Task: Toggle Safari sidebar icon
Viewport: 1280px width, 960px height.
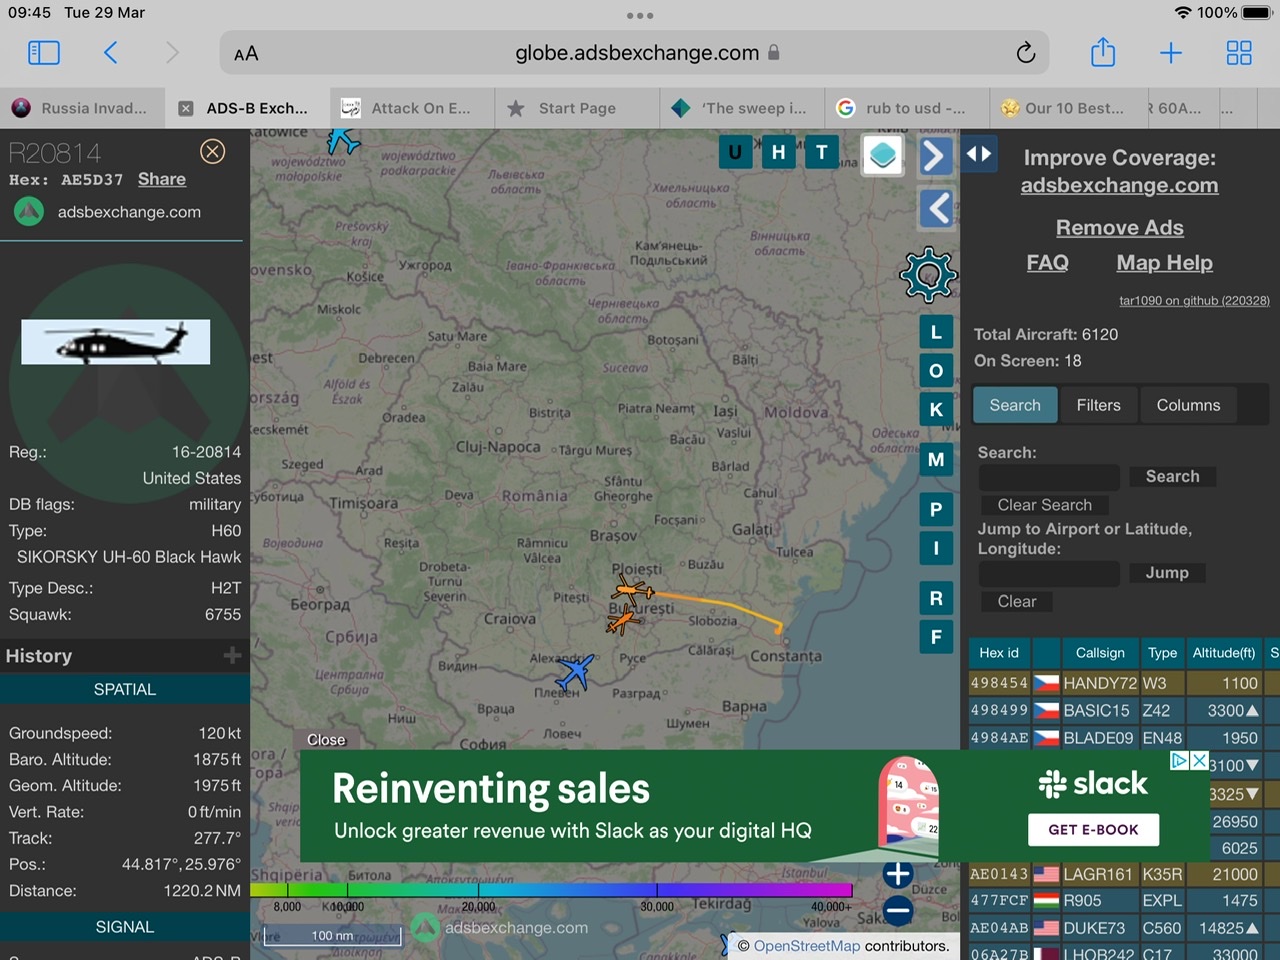Action: [x=44, y=53]
